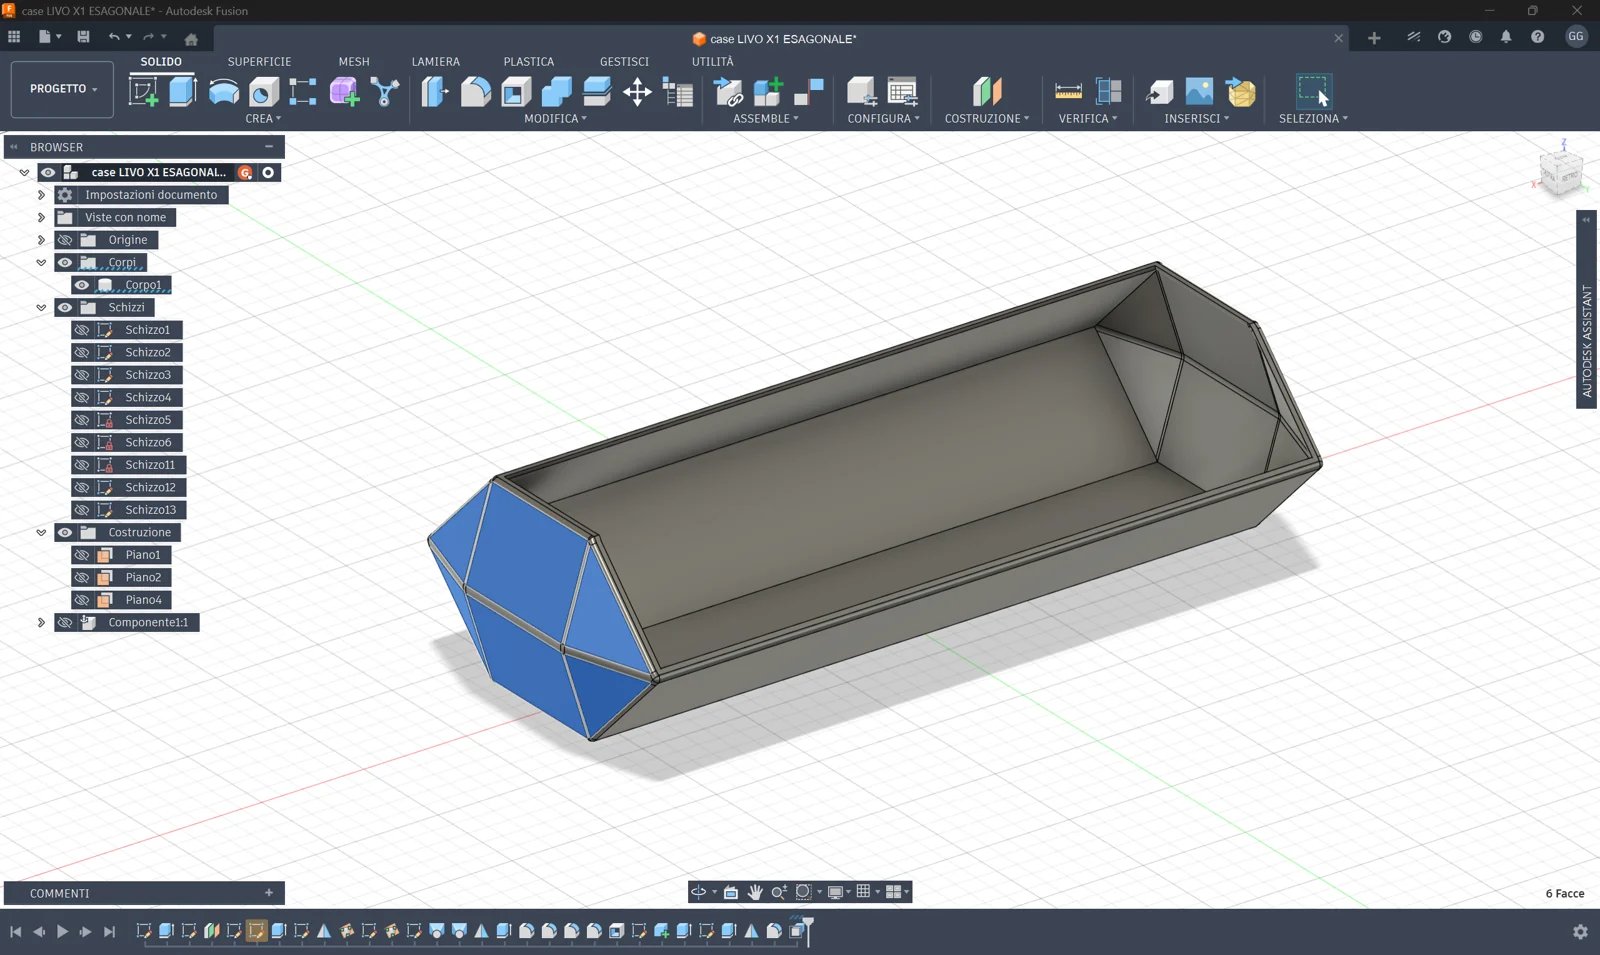Show Piano4 plane via eye icon
The image size is (1600, 955).
point(82,600)
